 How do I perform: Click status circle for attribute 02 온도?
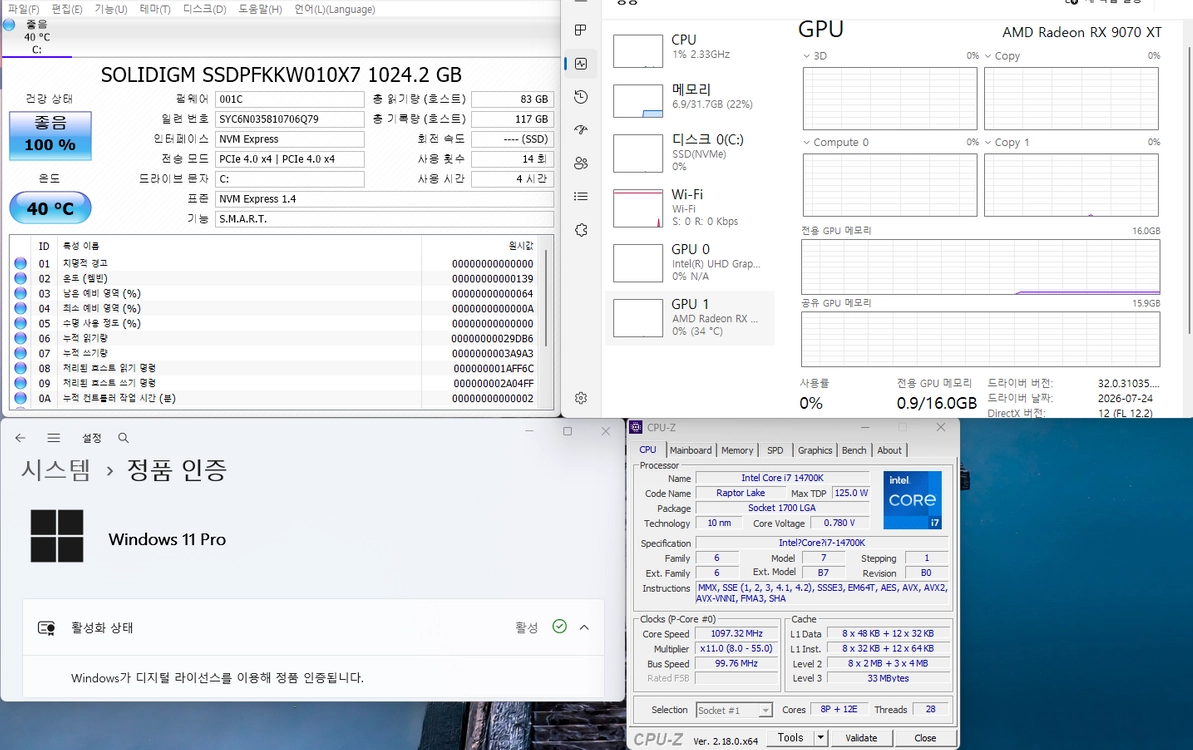click(21, 278)
